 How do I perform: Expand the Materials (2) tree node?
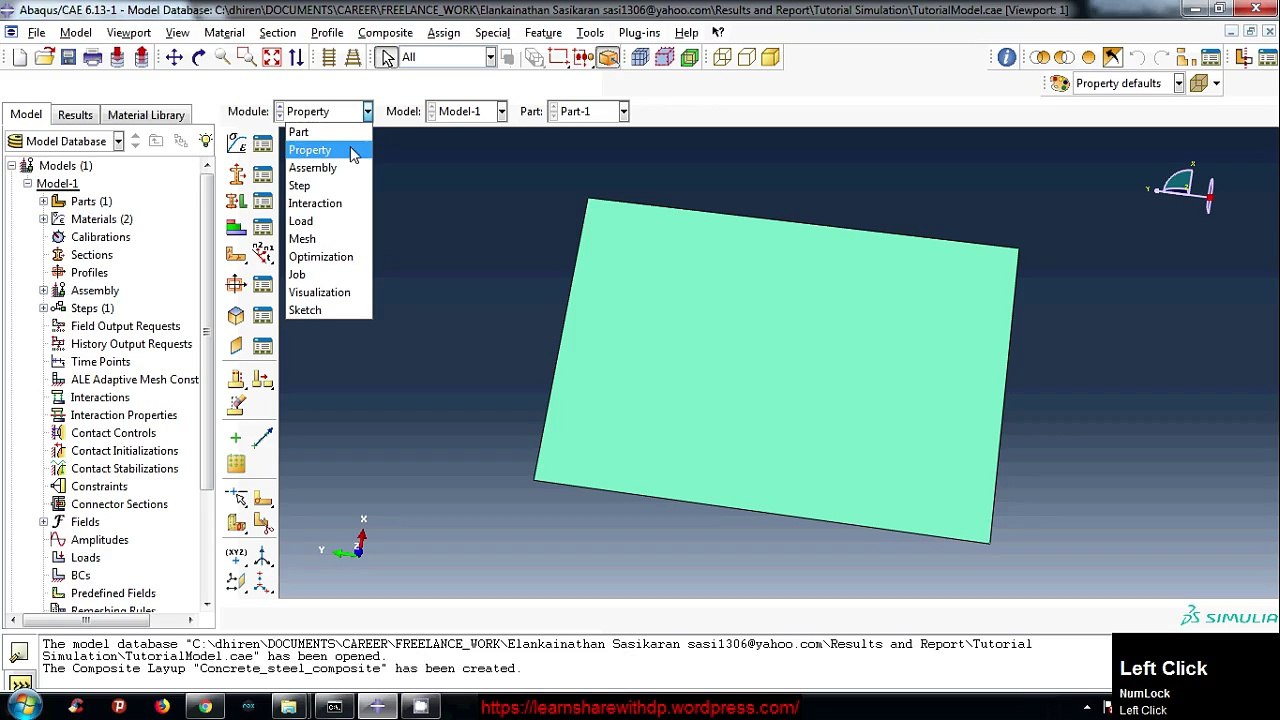tap(44, 219)
